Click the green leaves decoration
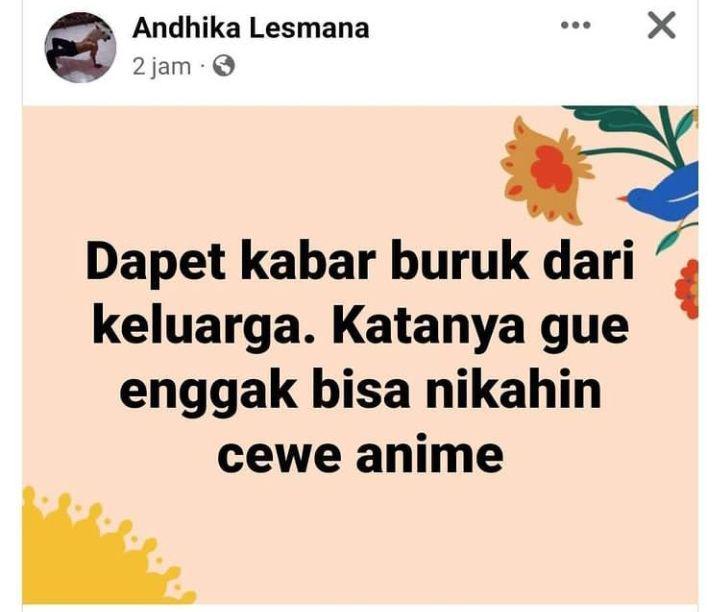 643,133
